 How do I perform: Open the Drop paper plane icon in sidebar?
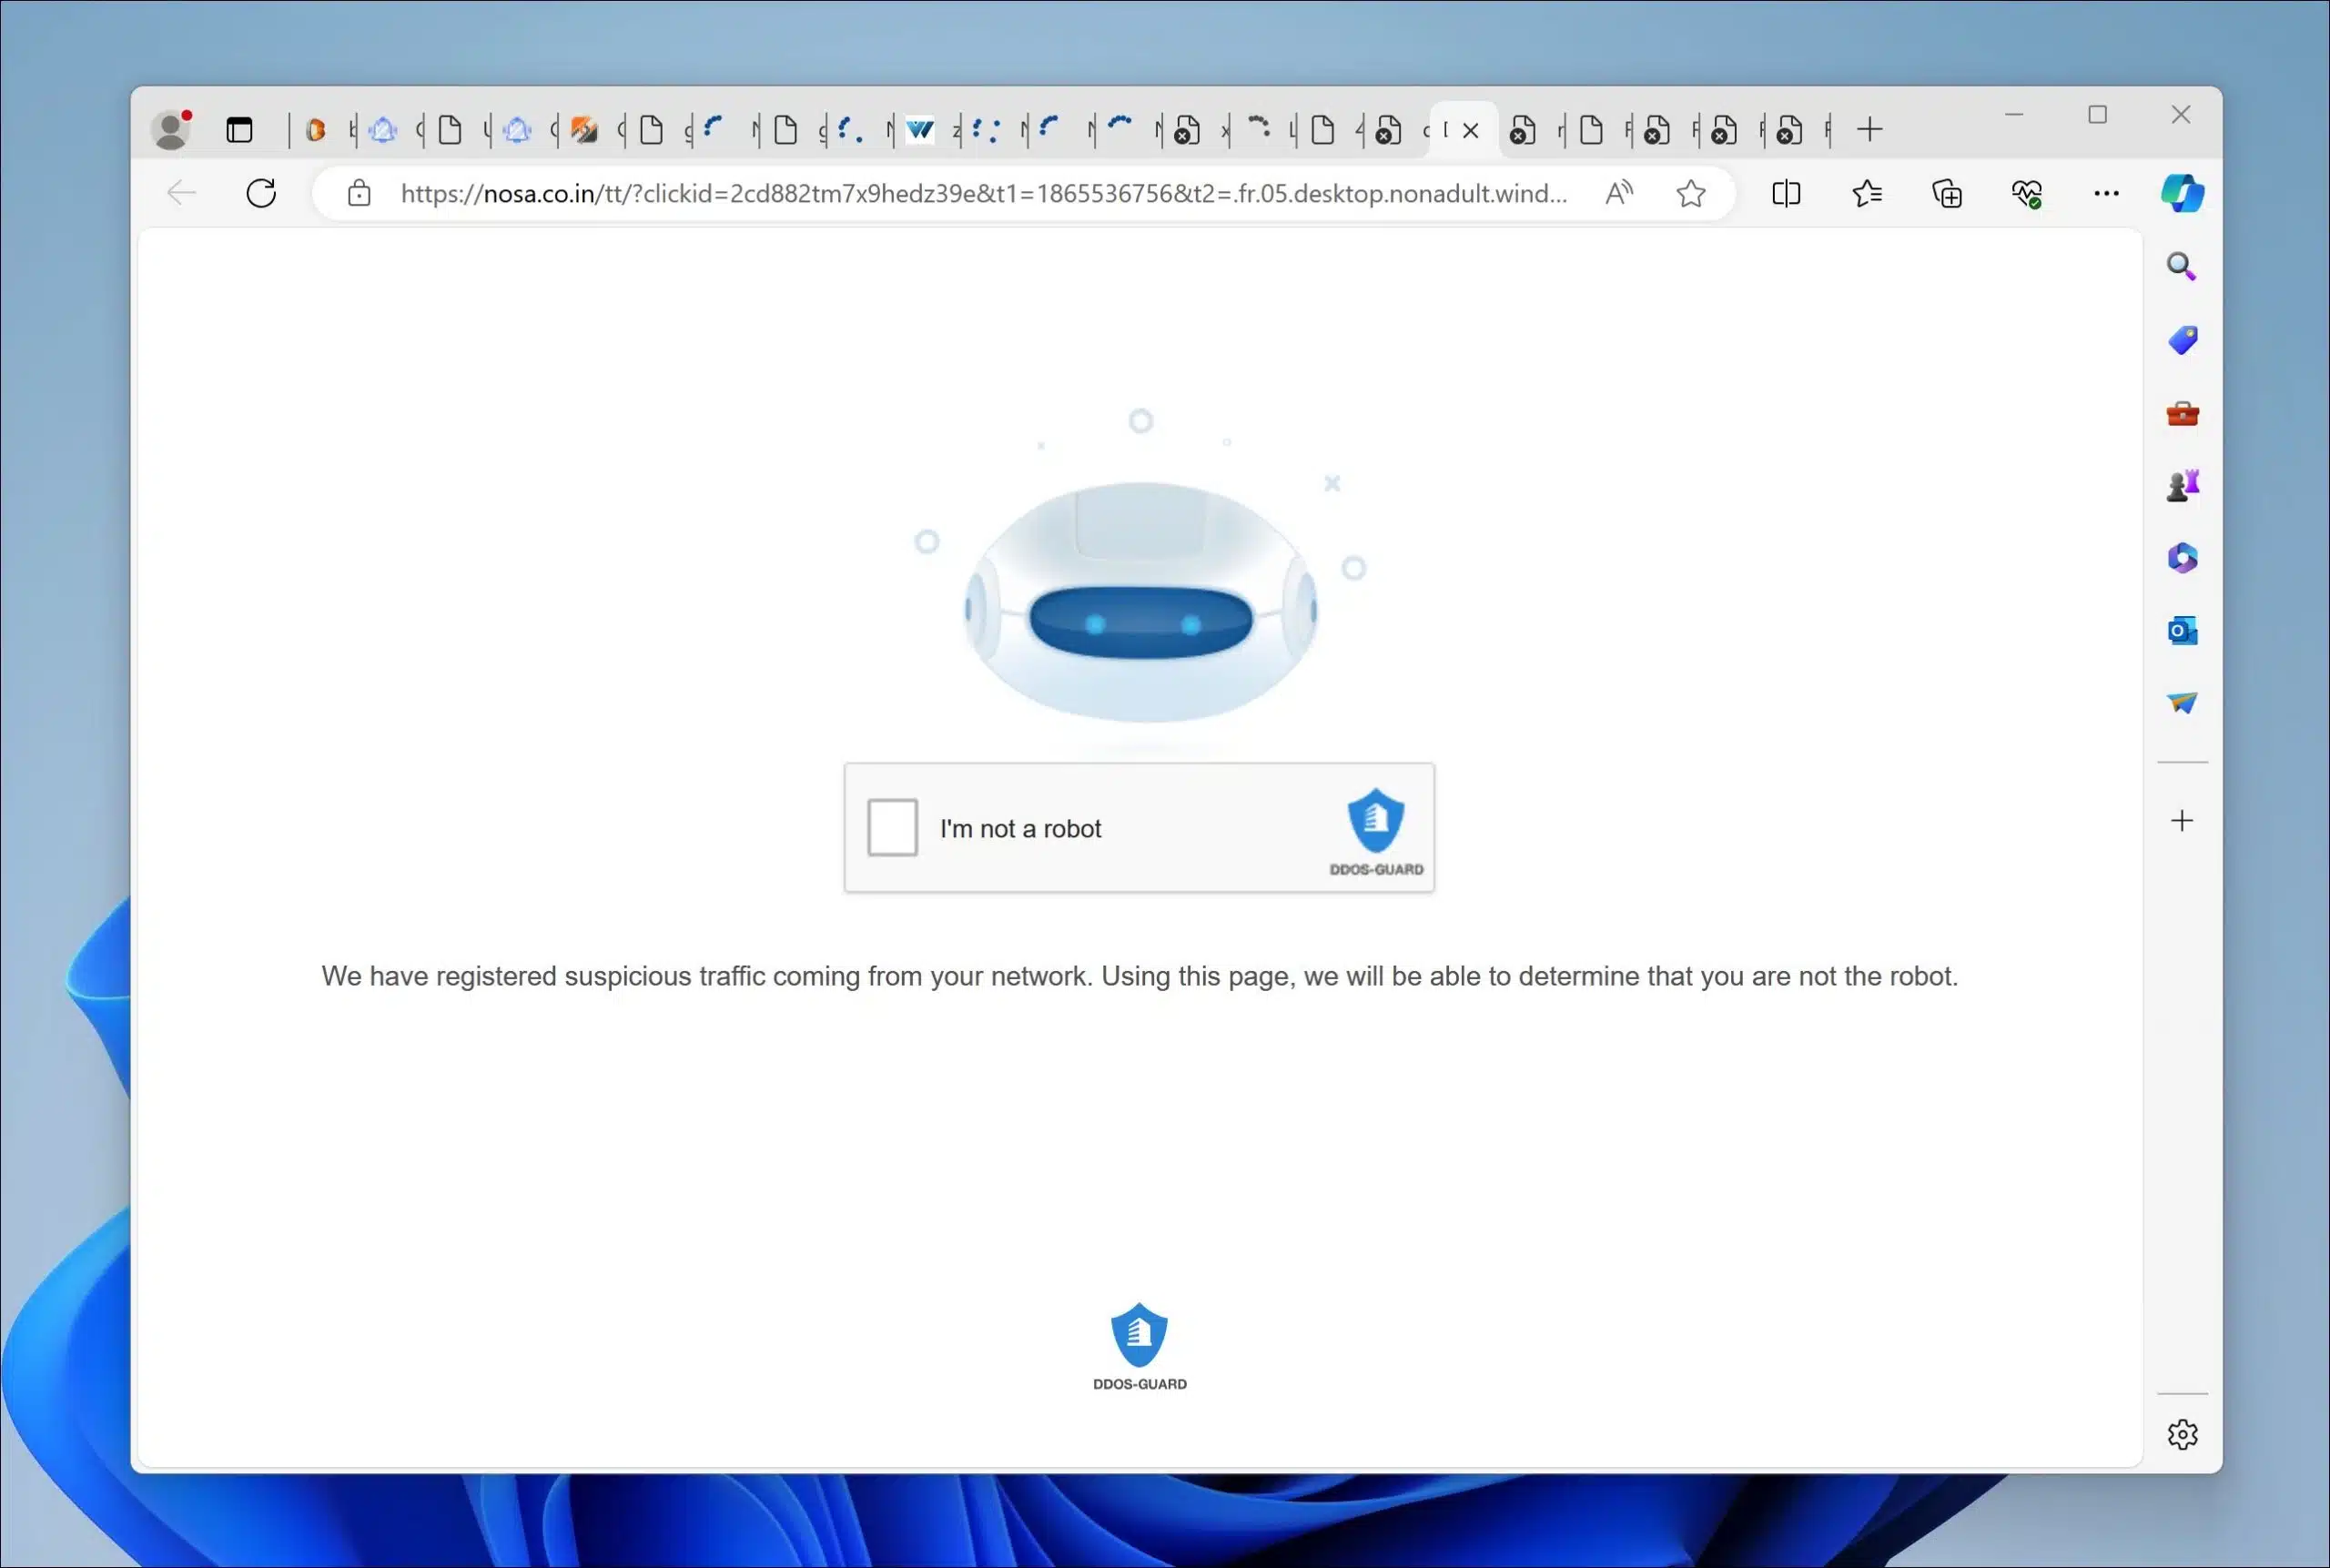click(x=2182, y=703)
